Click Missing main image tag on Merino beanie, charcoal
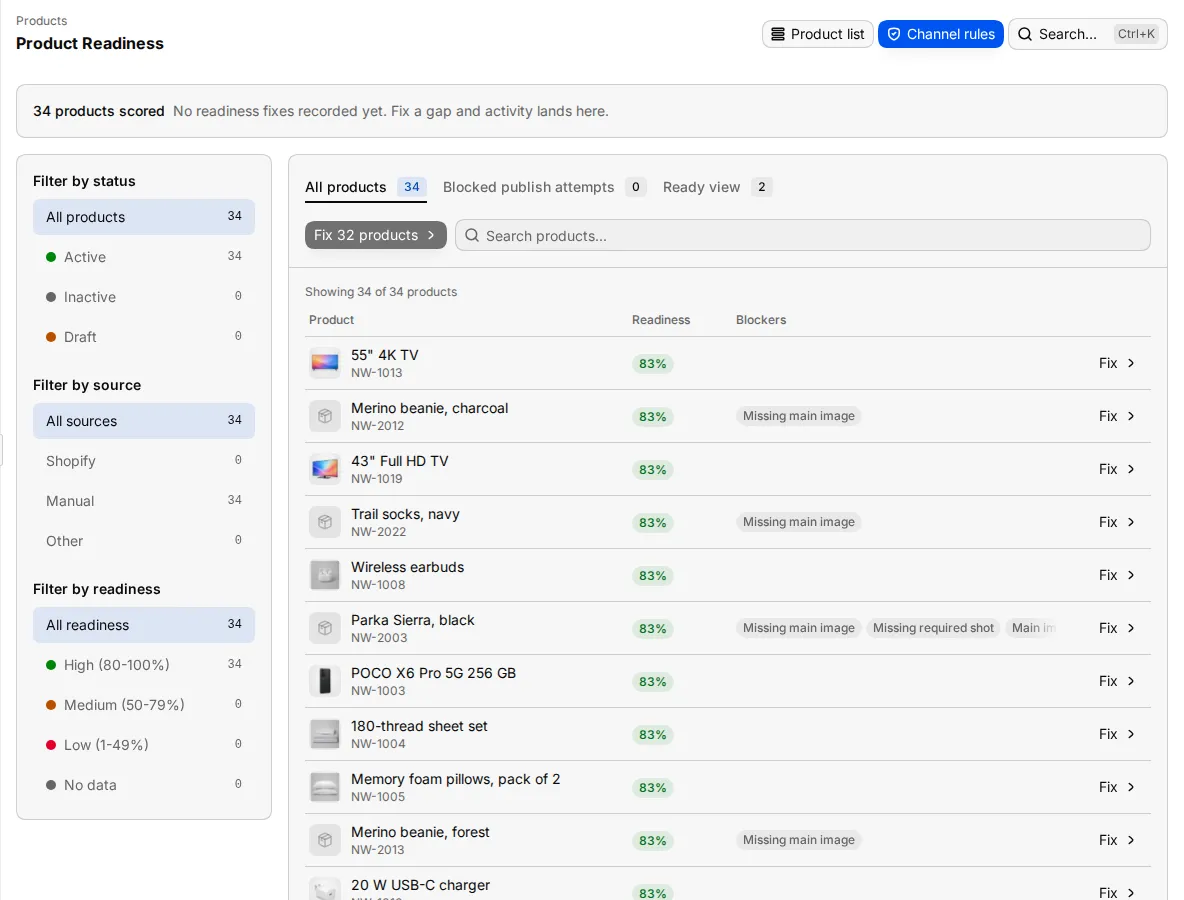 (x=798, y=416)
